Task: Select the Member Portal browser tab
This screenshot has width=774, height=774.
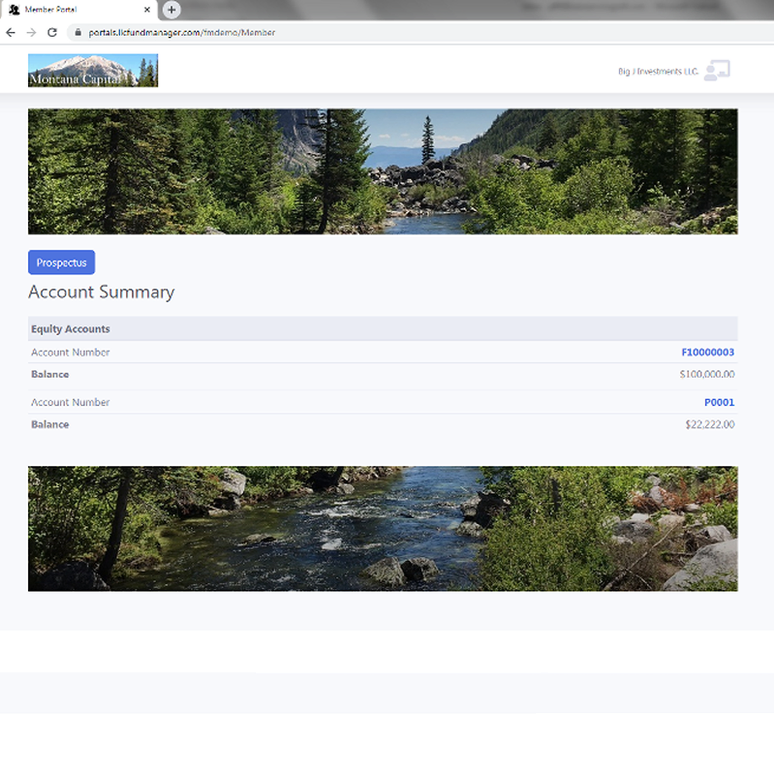Action: pyautogui.click(x=79, y=9)
